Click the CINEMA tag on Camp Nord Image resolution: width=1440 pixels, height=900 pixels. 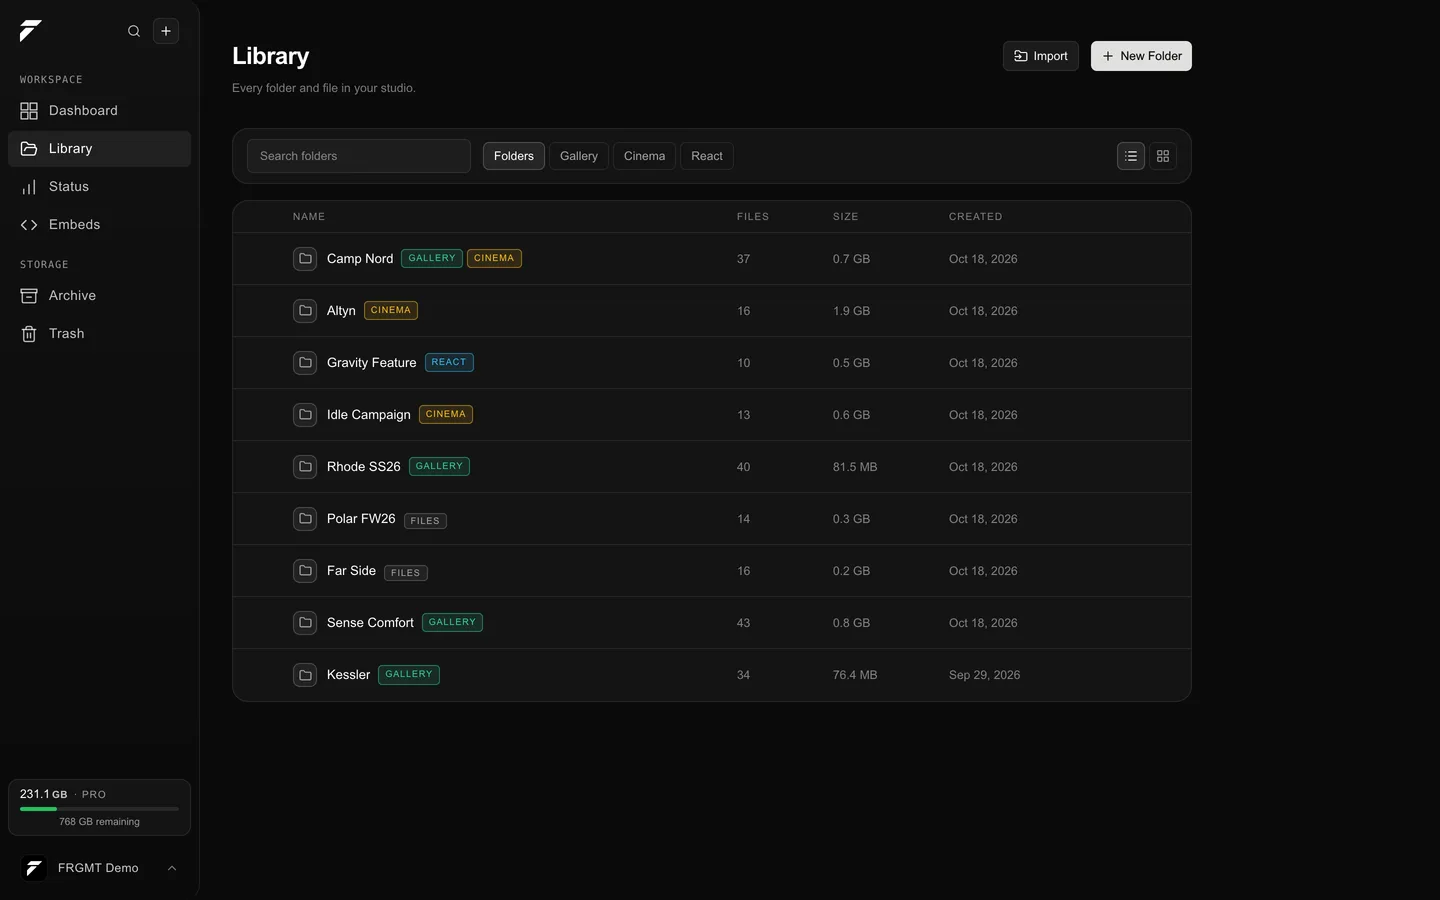494,258
